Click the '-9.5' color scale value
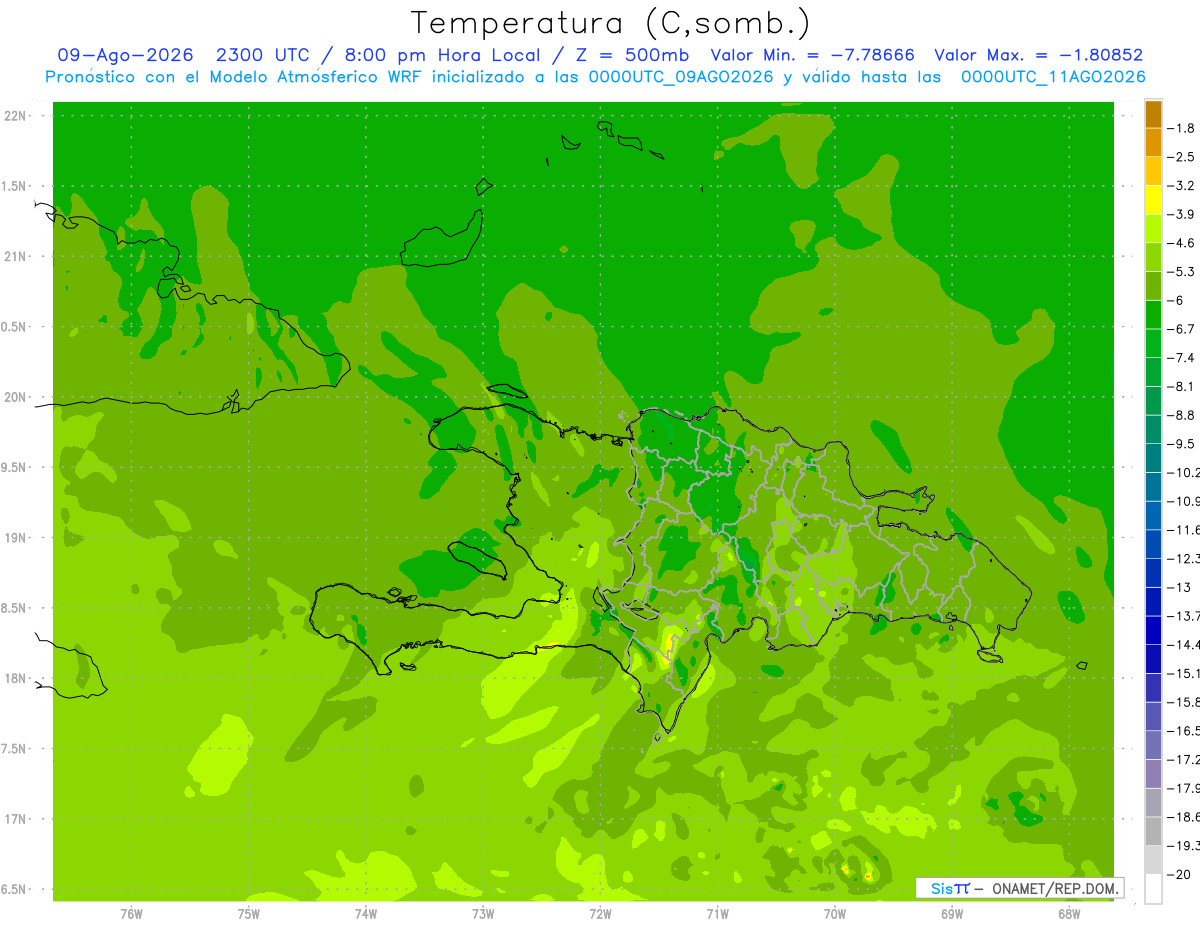This screenshot has width=1200, height=927. (1181, 443)
